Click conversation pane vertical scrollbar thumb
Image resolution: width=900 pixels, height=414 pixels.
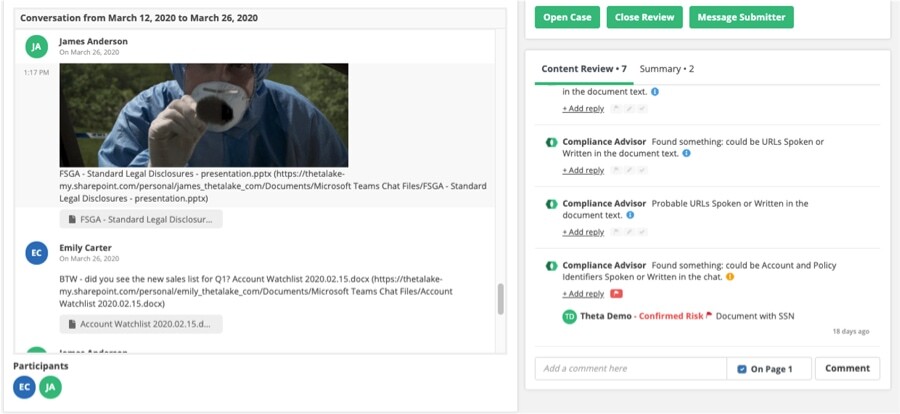coord(501,299)
